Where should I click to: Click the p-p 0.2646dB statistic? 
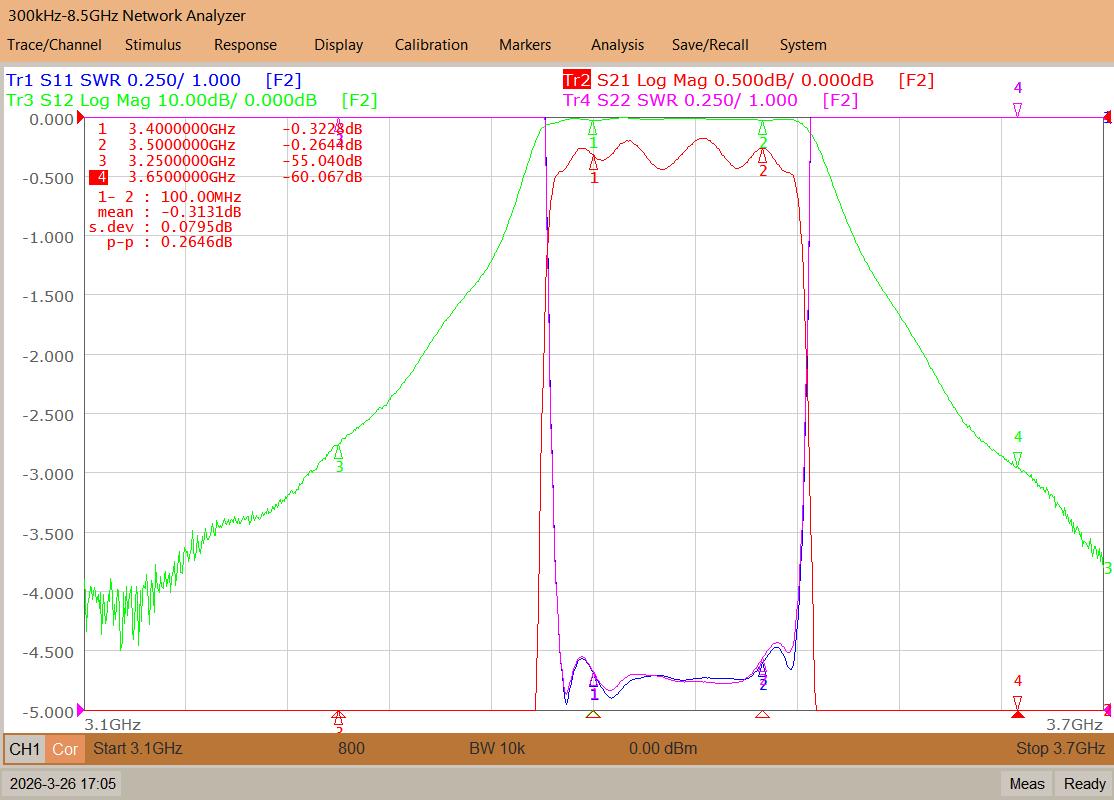[x=169, y=242]
